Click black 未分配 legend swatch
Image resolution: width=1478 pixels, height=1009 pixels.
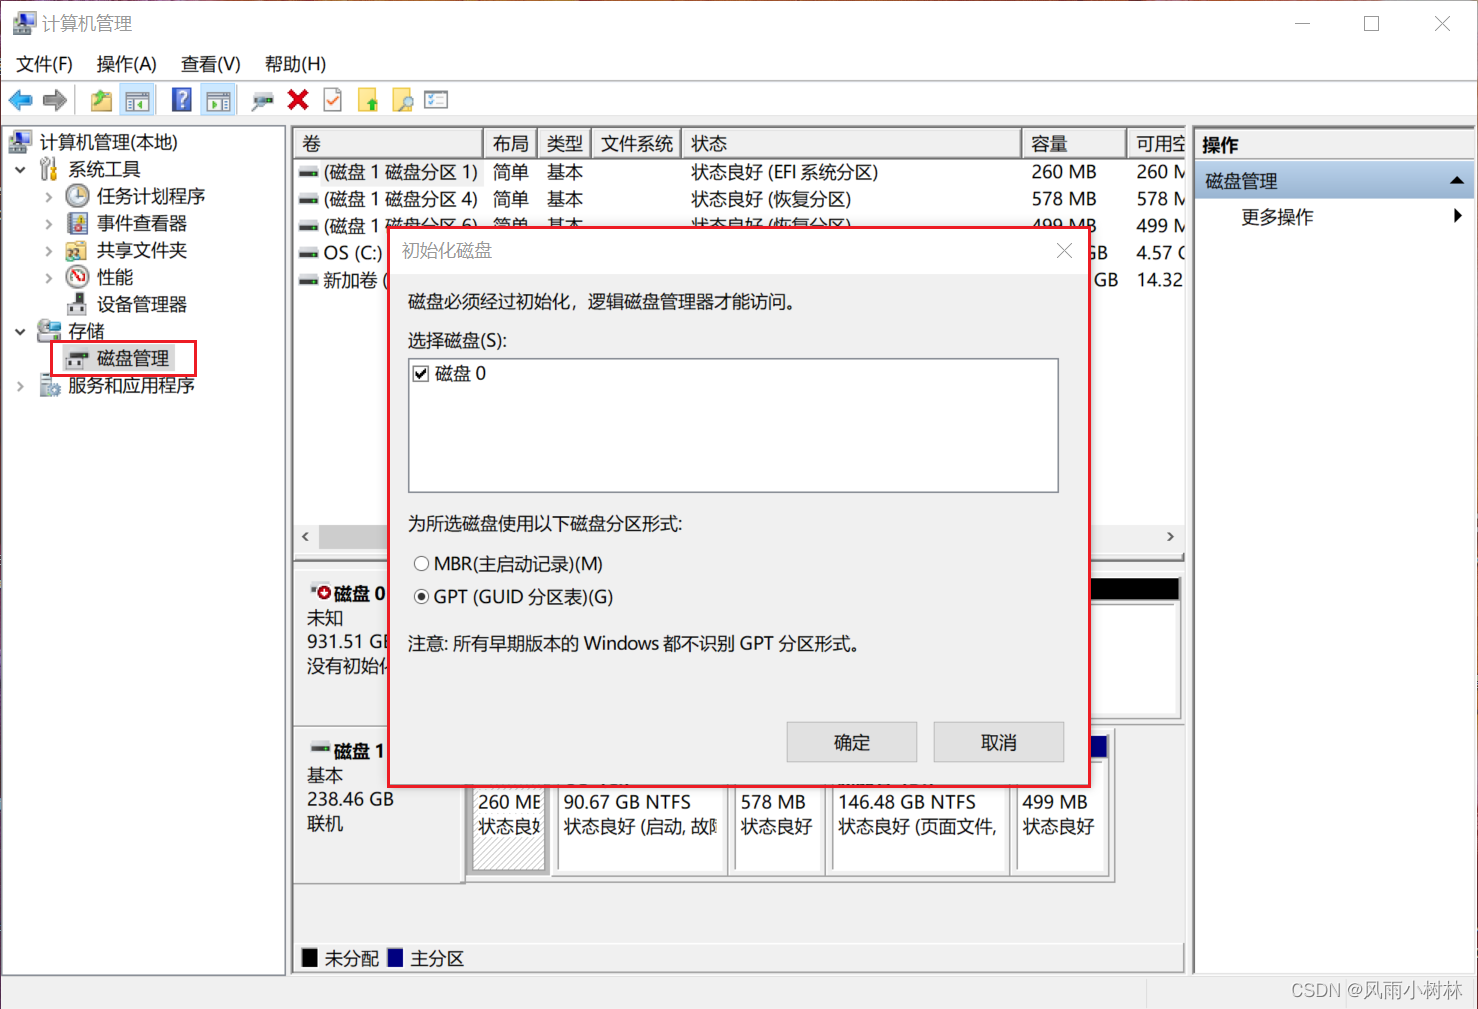[310, 958]
